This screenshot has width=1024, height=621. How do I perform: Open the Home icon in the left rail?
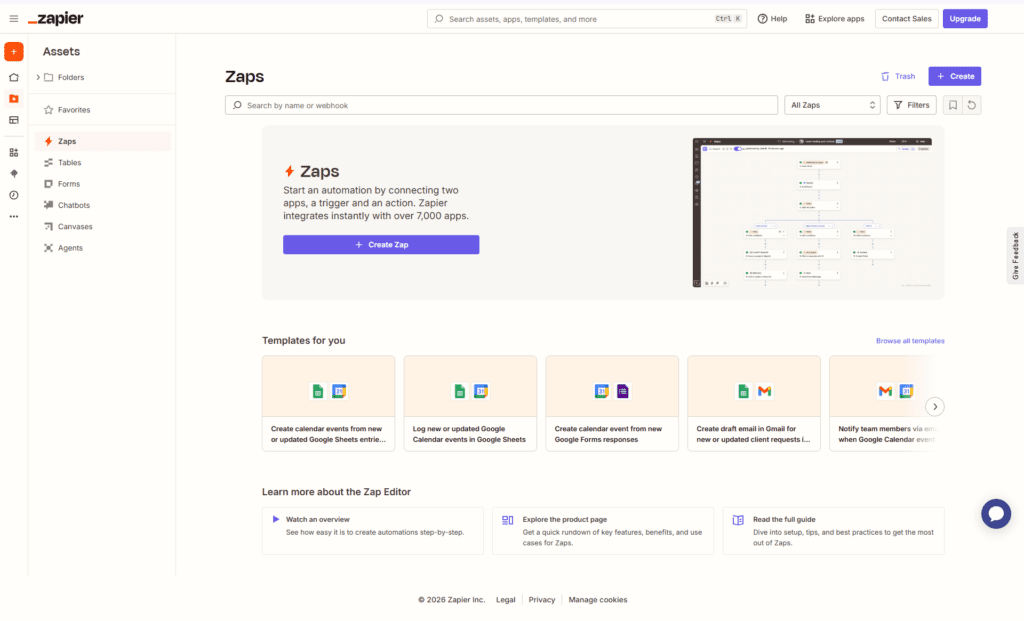tap(13, 77)
